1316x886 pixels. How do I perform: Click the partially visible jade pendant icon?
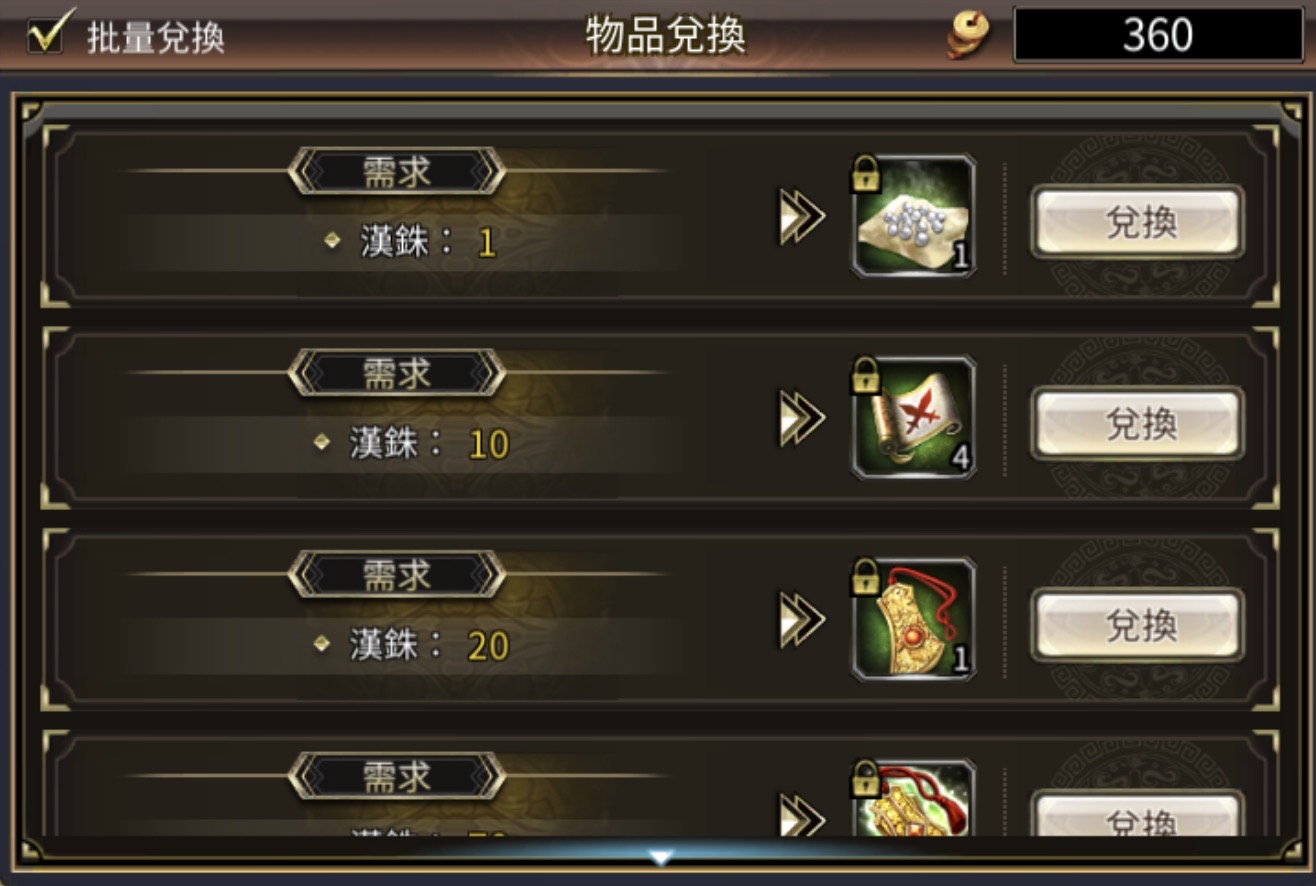tap(913, 797)
